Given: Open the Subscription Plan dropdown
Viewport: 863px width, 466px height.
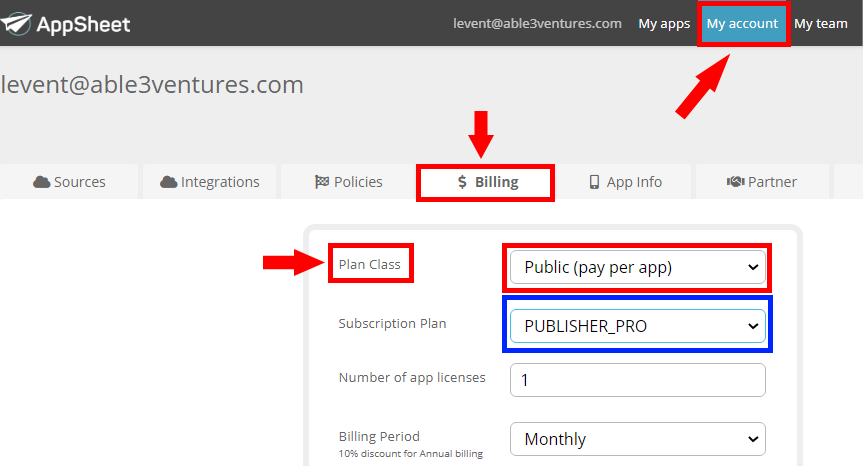Looking at the screenshot, I should [637, 326].
